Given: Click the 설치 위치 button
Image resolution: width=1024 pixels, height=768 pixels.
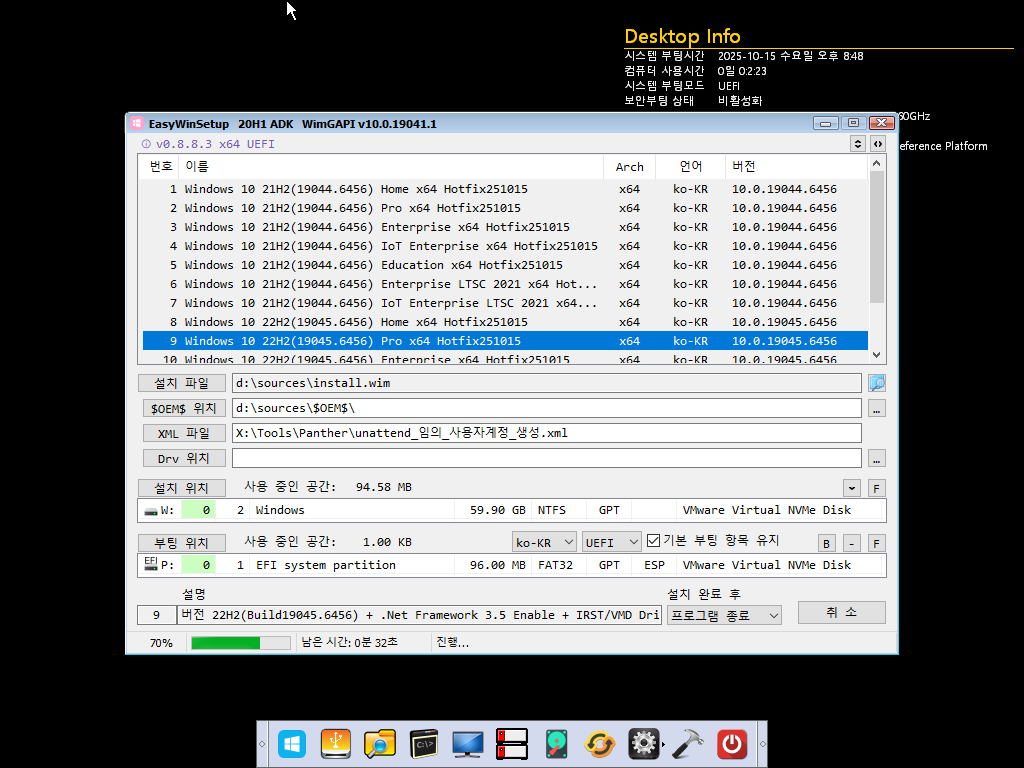Looking at the screenshot, I should click(182, 488).
